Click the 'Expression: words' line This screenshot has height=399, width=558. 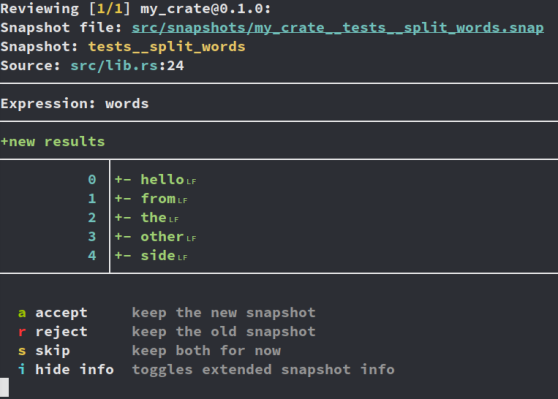pyautogui.click(x=74, y=104)
